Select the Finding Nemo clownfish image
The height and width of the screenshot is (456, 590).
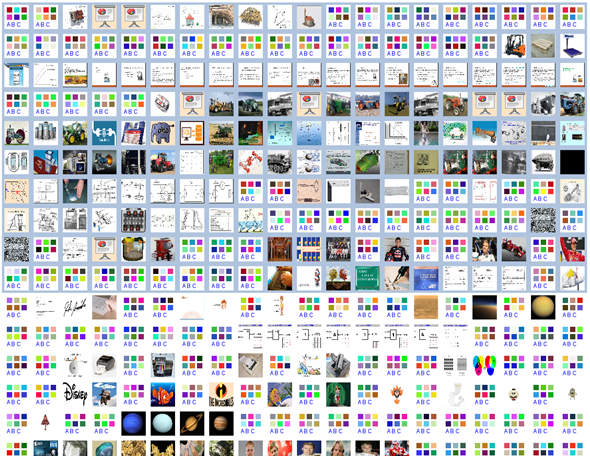coord(163,394)
